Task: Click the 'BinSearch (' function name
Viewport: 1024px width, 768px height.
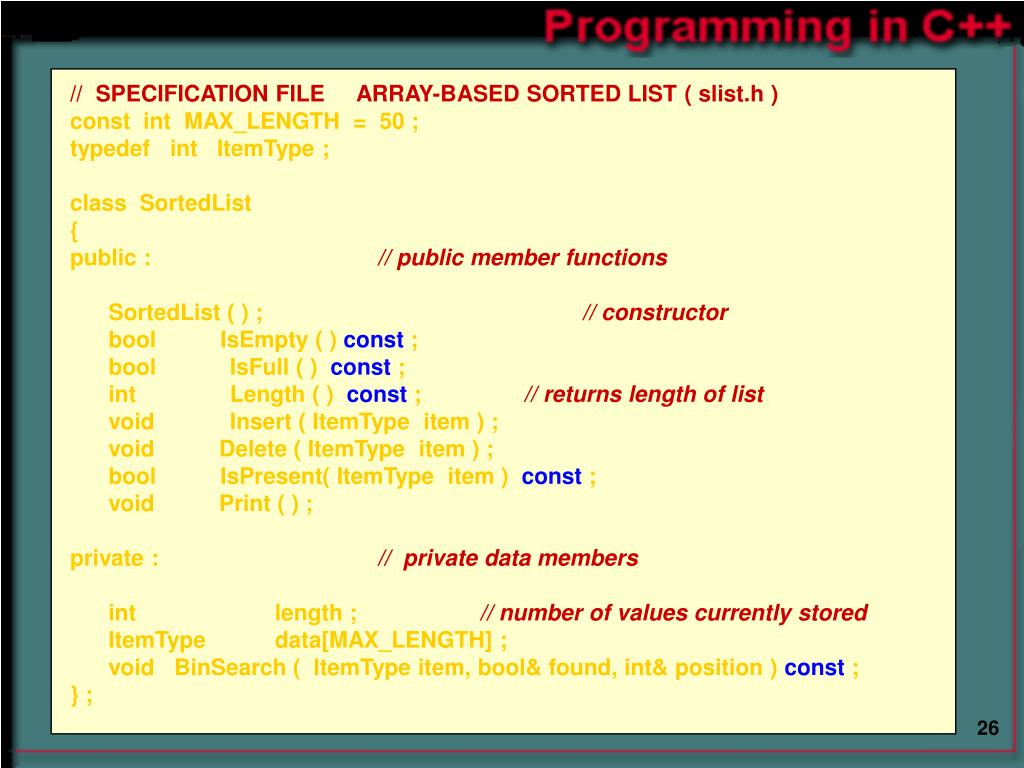Action: (238, 667)
